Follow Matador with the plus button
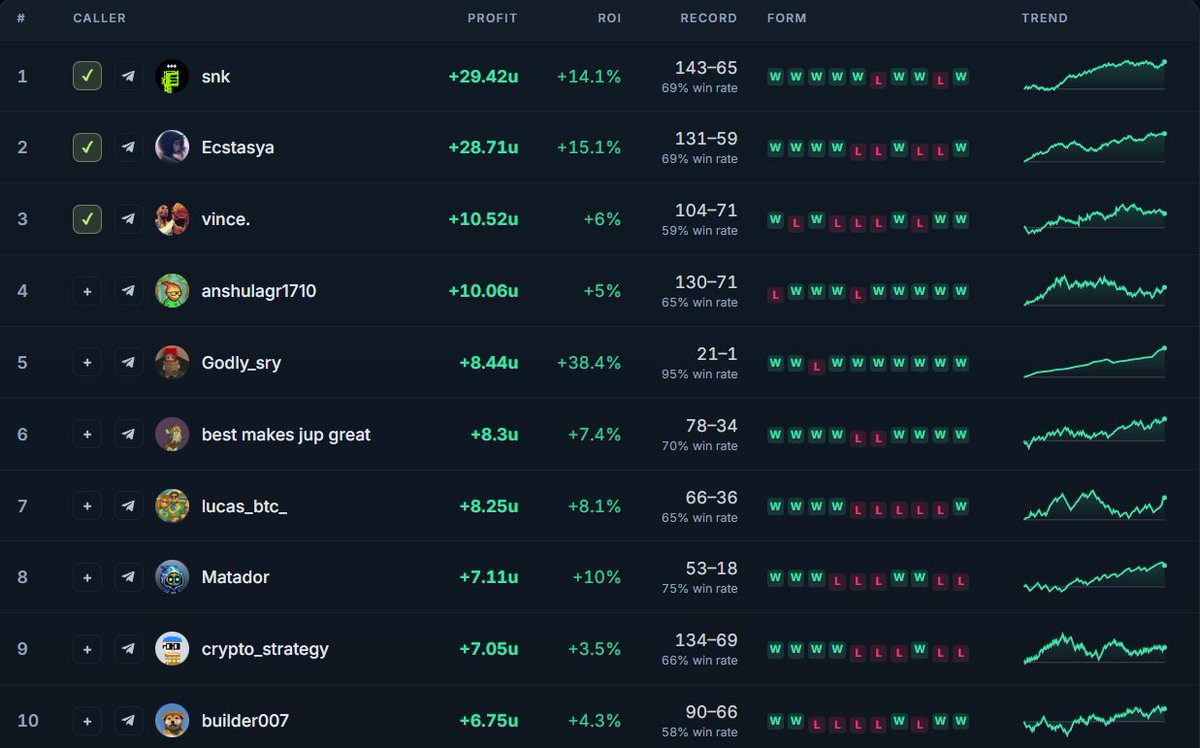Viewport: 1200px width, 748px height. point(87,577)
